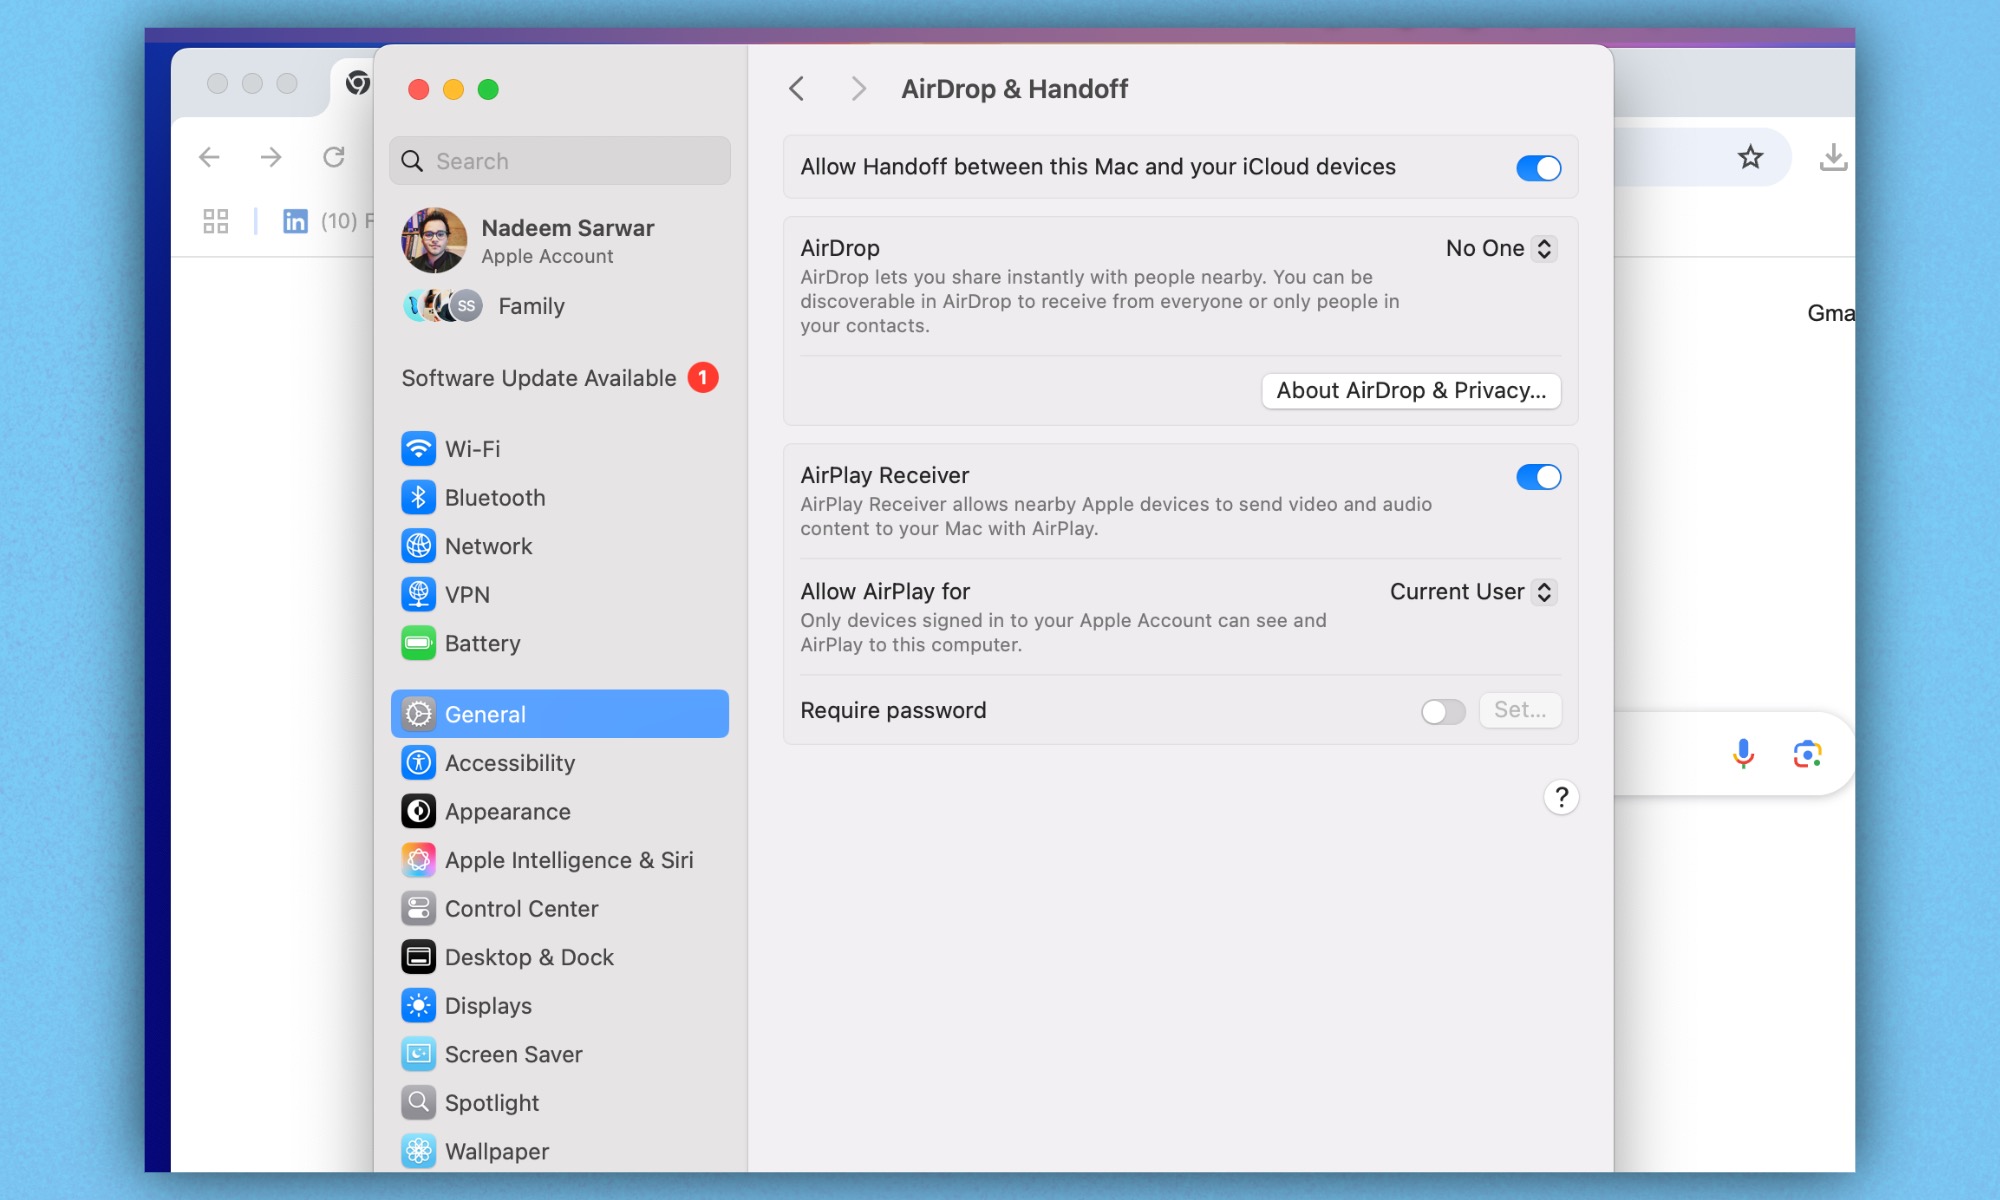2000x1200 pixels.
Task: Open Desktop & Dock settings
Action: (529, 957)
